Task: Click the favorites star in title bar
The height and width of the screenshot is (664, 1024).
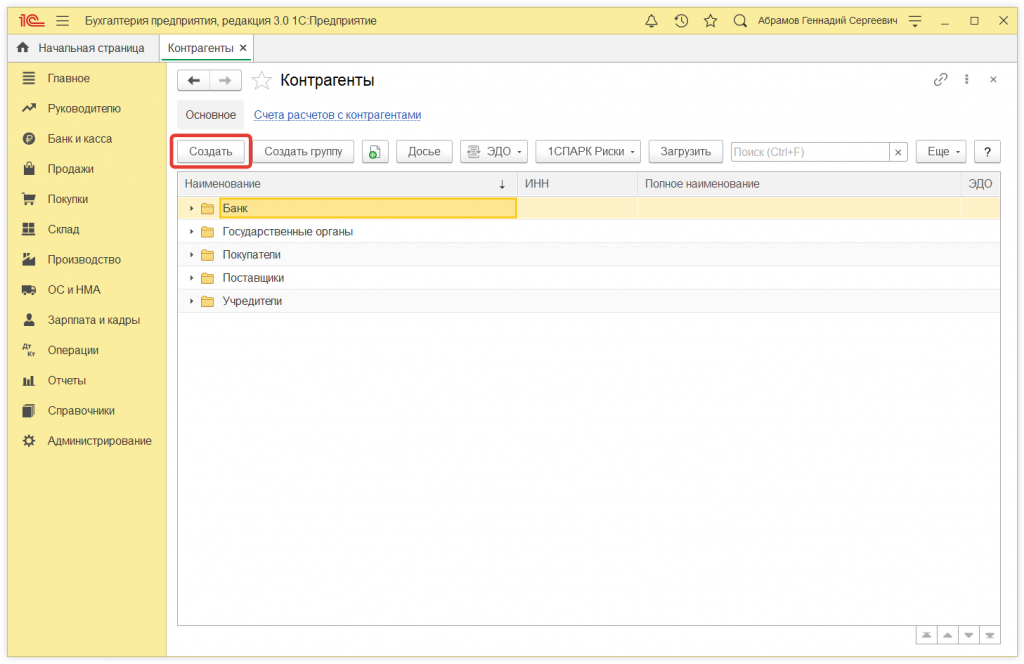Action: tap(710, 21)
